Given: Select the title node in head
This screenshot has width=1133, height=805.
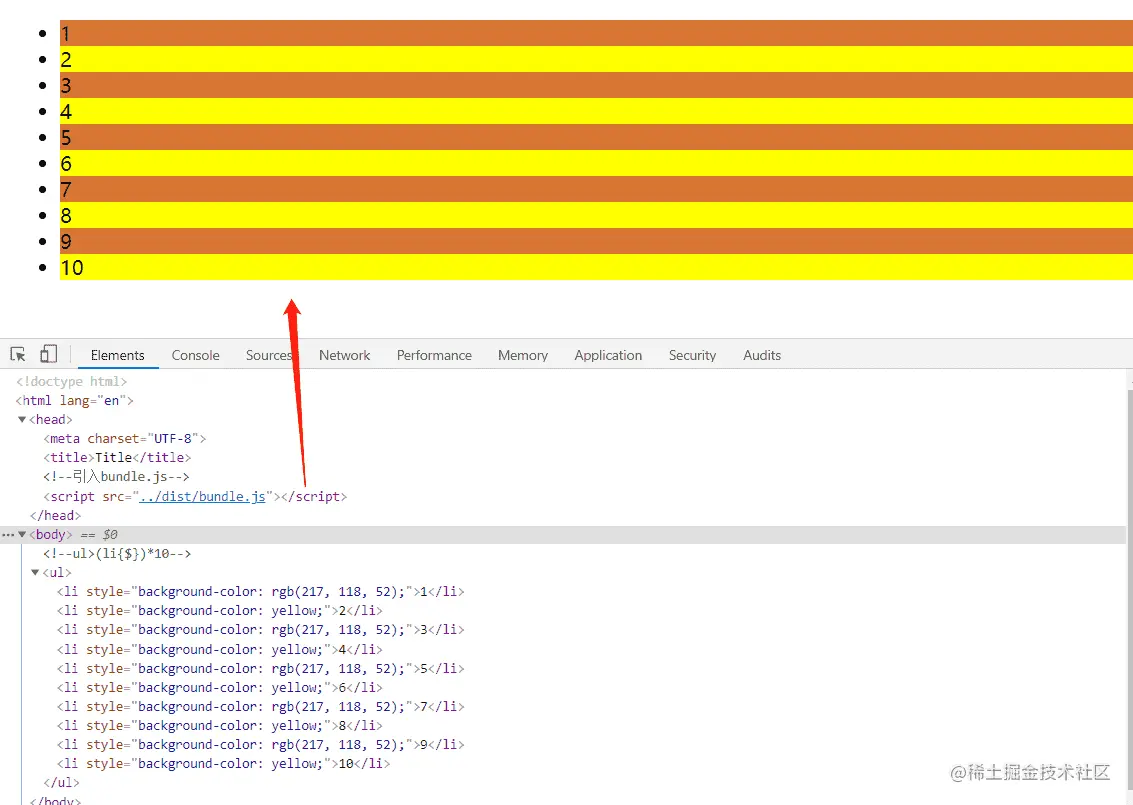Looking at the screenshot, I should [x=117, y=457].
